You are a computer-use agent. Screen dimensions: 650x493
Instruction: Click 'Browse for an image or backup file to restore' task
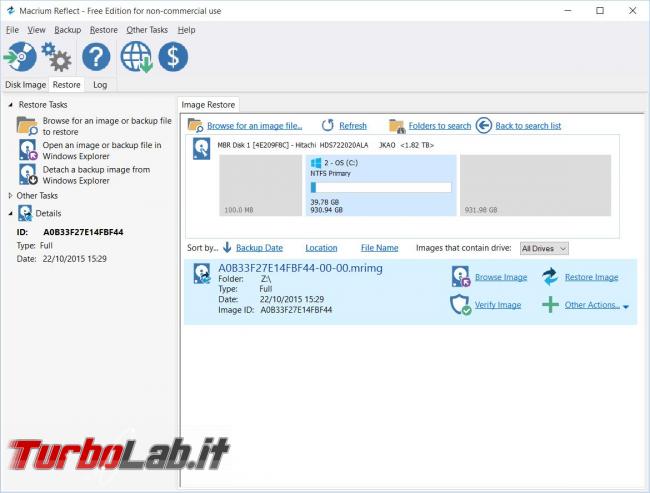pyautogui.click(x=107, y=126)
